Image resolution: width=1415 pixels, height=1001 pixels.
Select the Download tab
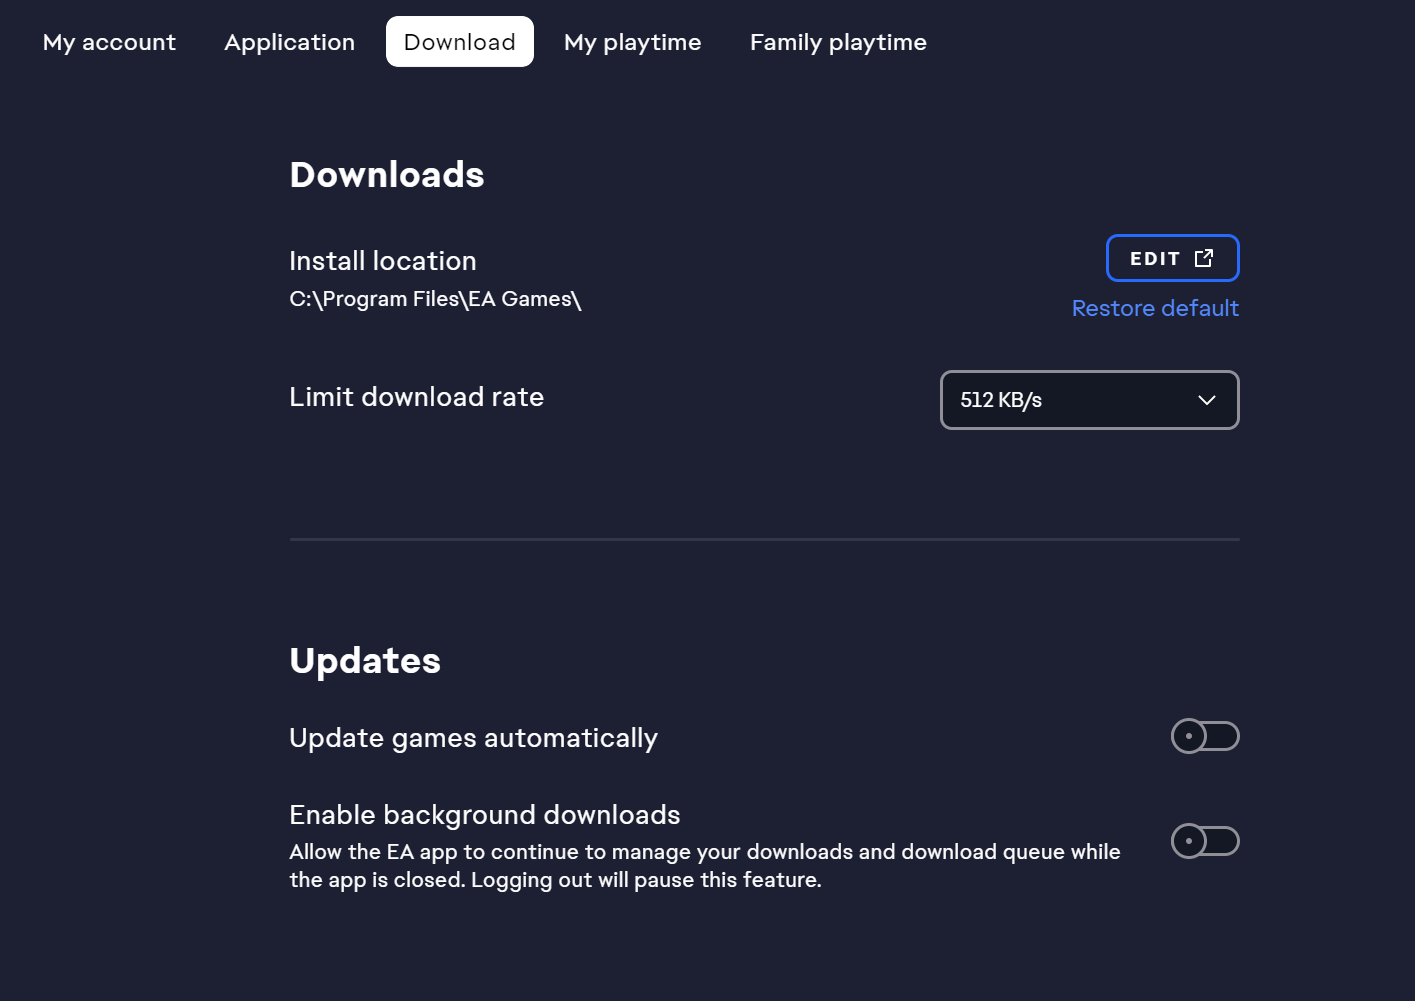tap(459, 42)
